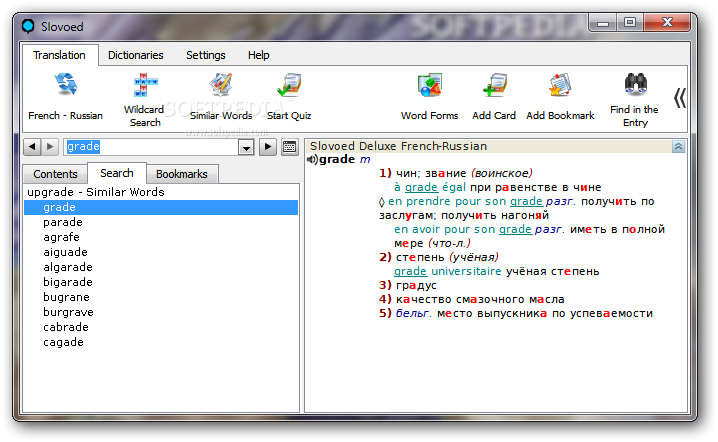Open the on-screen keyboard icon
This screenshot has height=442, width=718.
tap(290, 147)
